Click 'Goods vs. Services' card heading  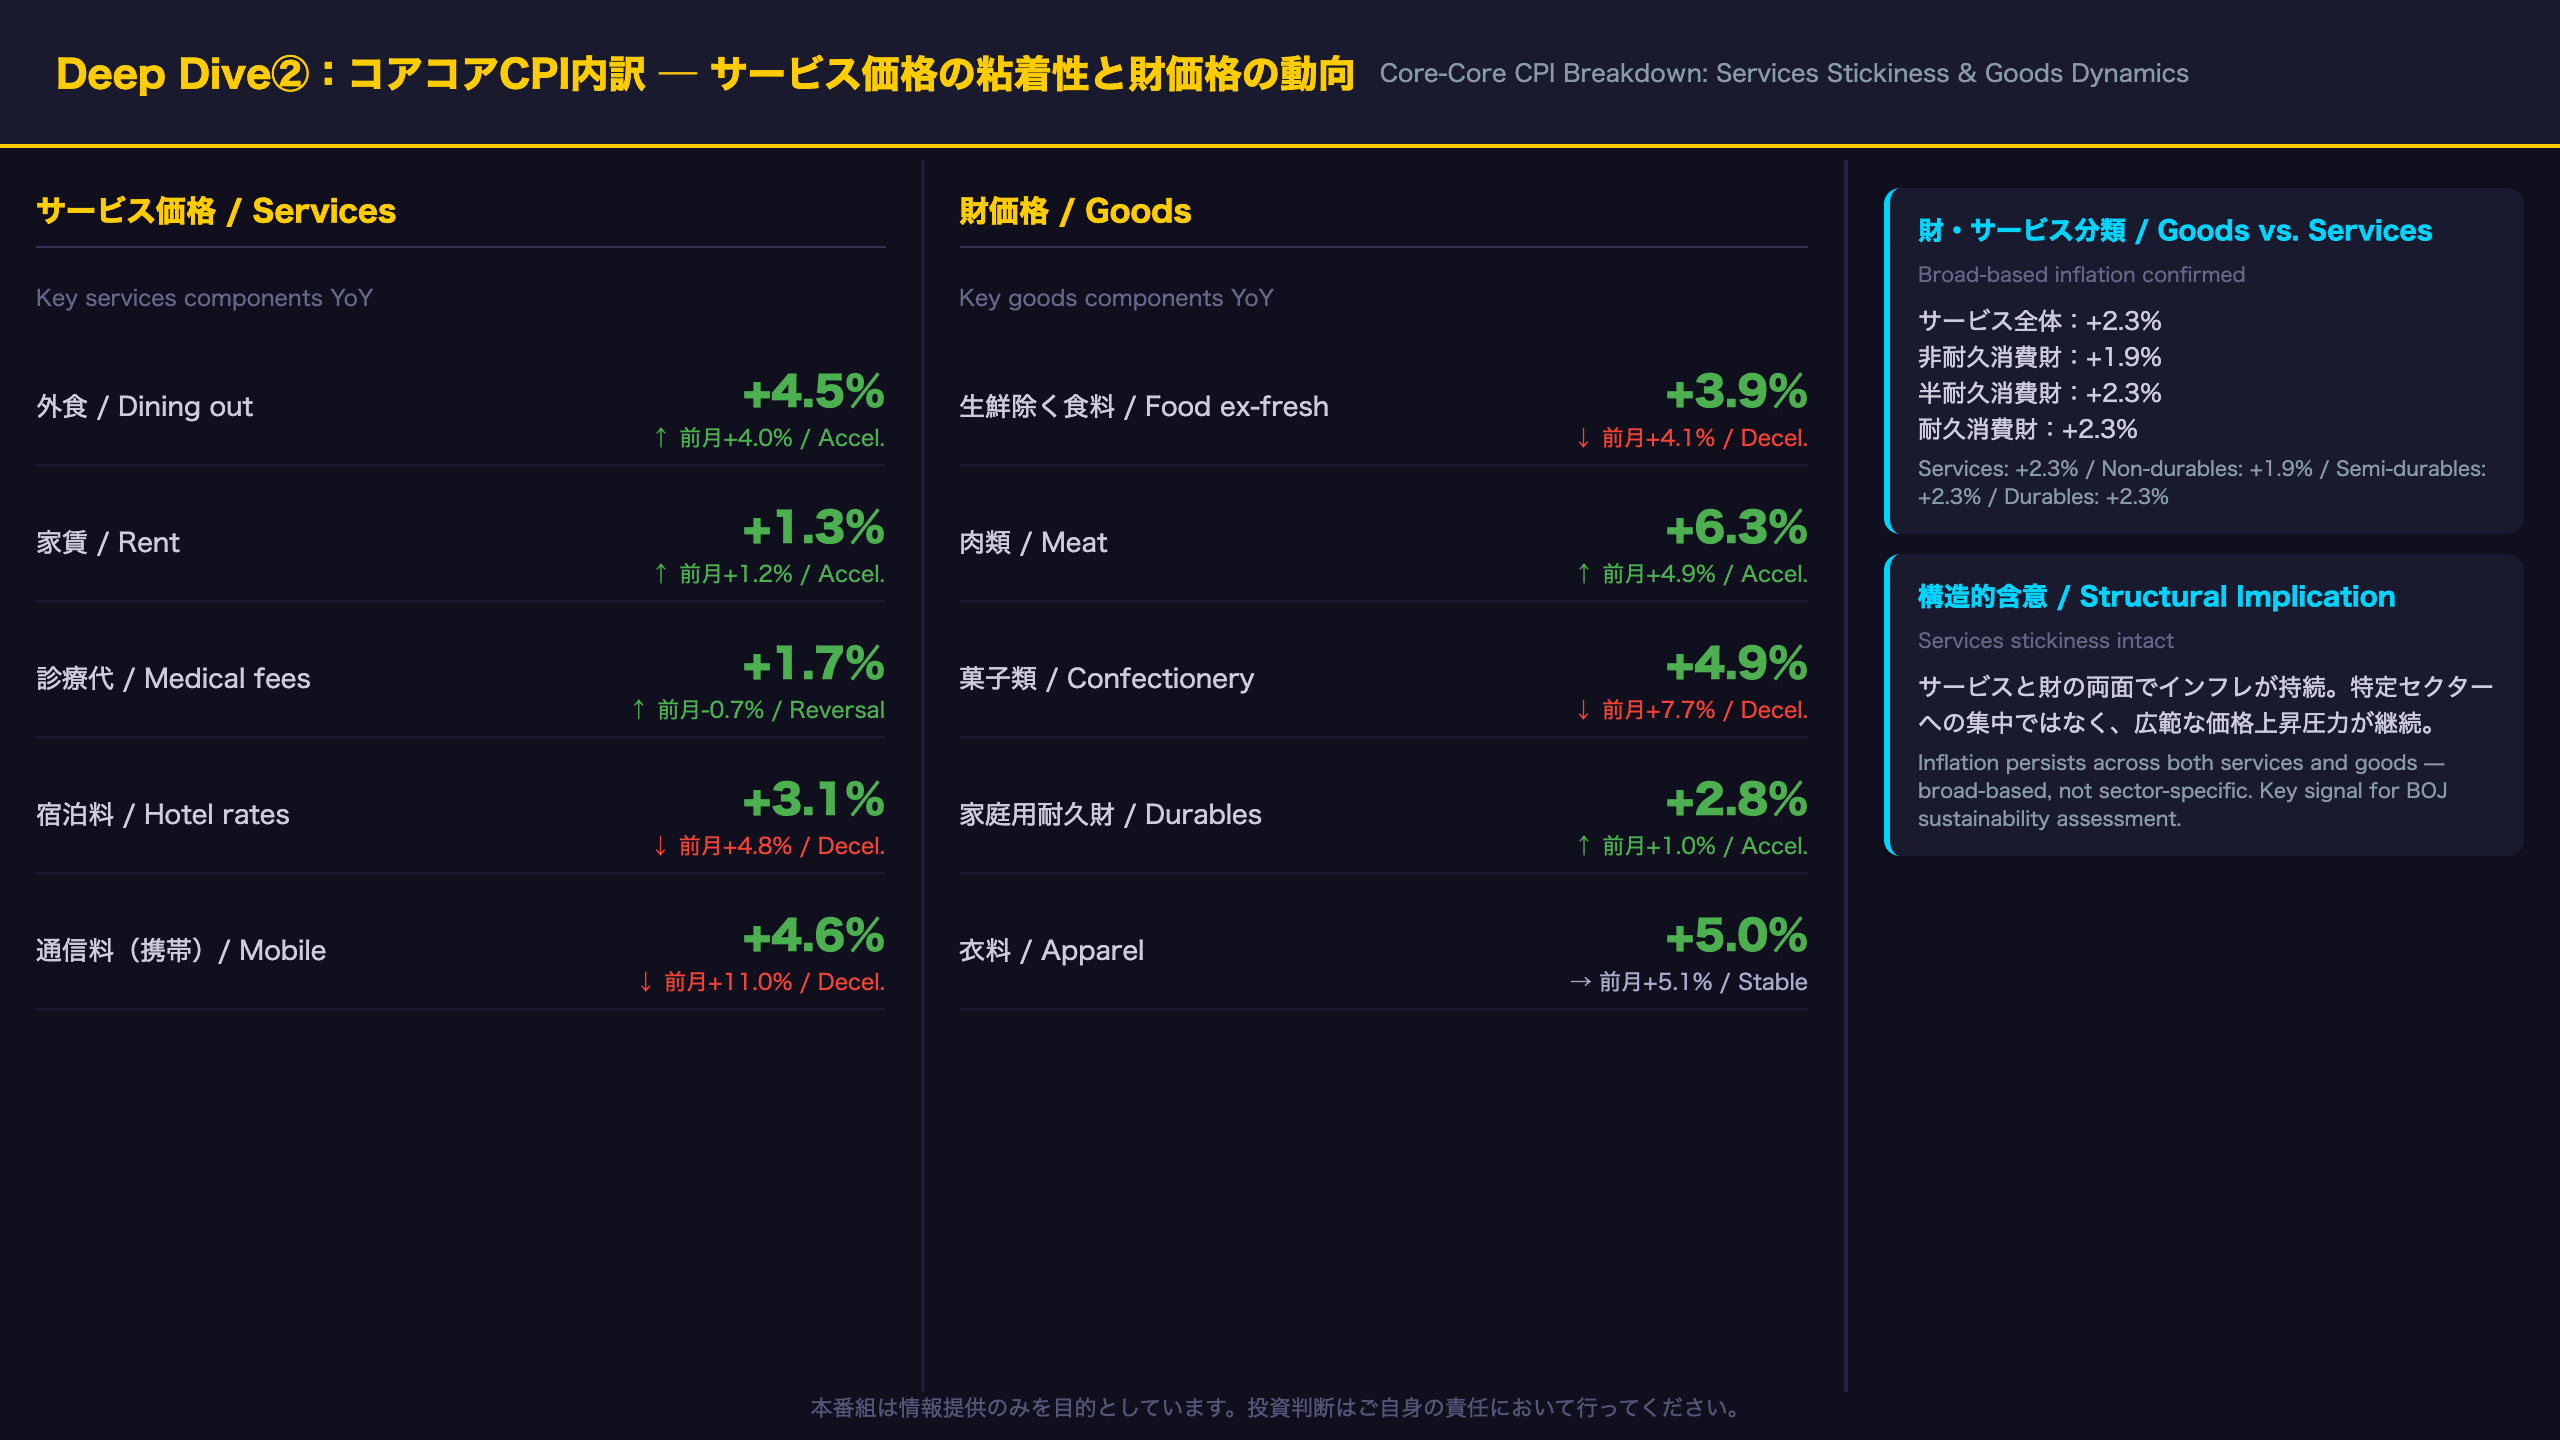(2174, 231)
